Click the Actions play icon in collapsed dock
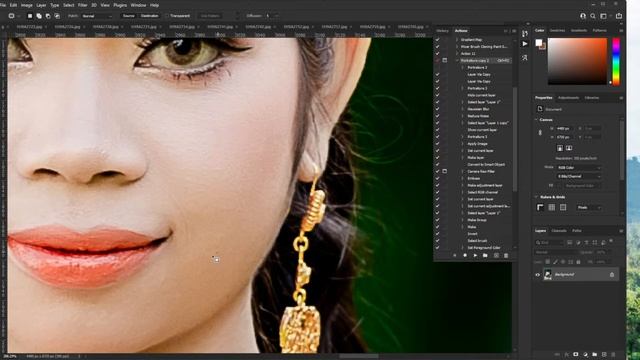 pos(524,44)
